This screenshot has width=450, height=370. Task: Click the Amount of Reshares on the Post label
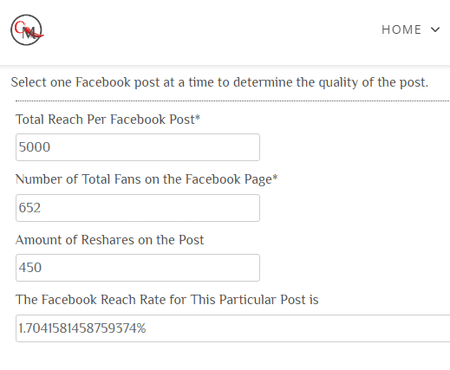coord(110,240)
